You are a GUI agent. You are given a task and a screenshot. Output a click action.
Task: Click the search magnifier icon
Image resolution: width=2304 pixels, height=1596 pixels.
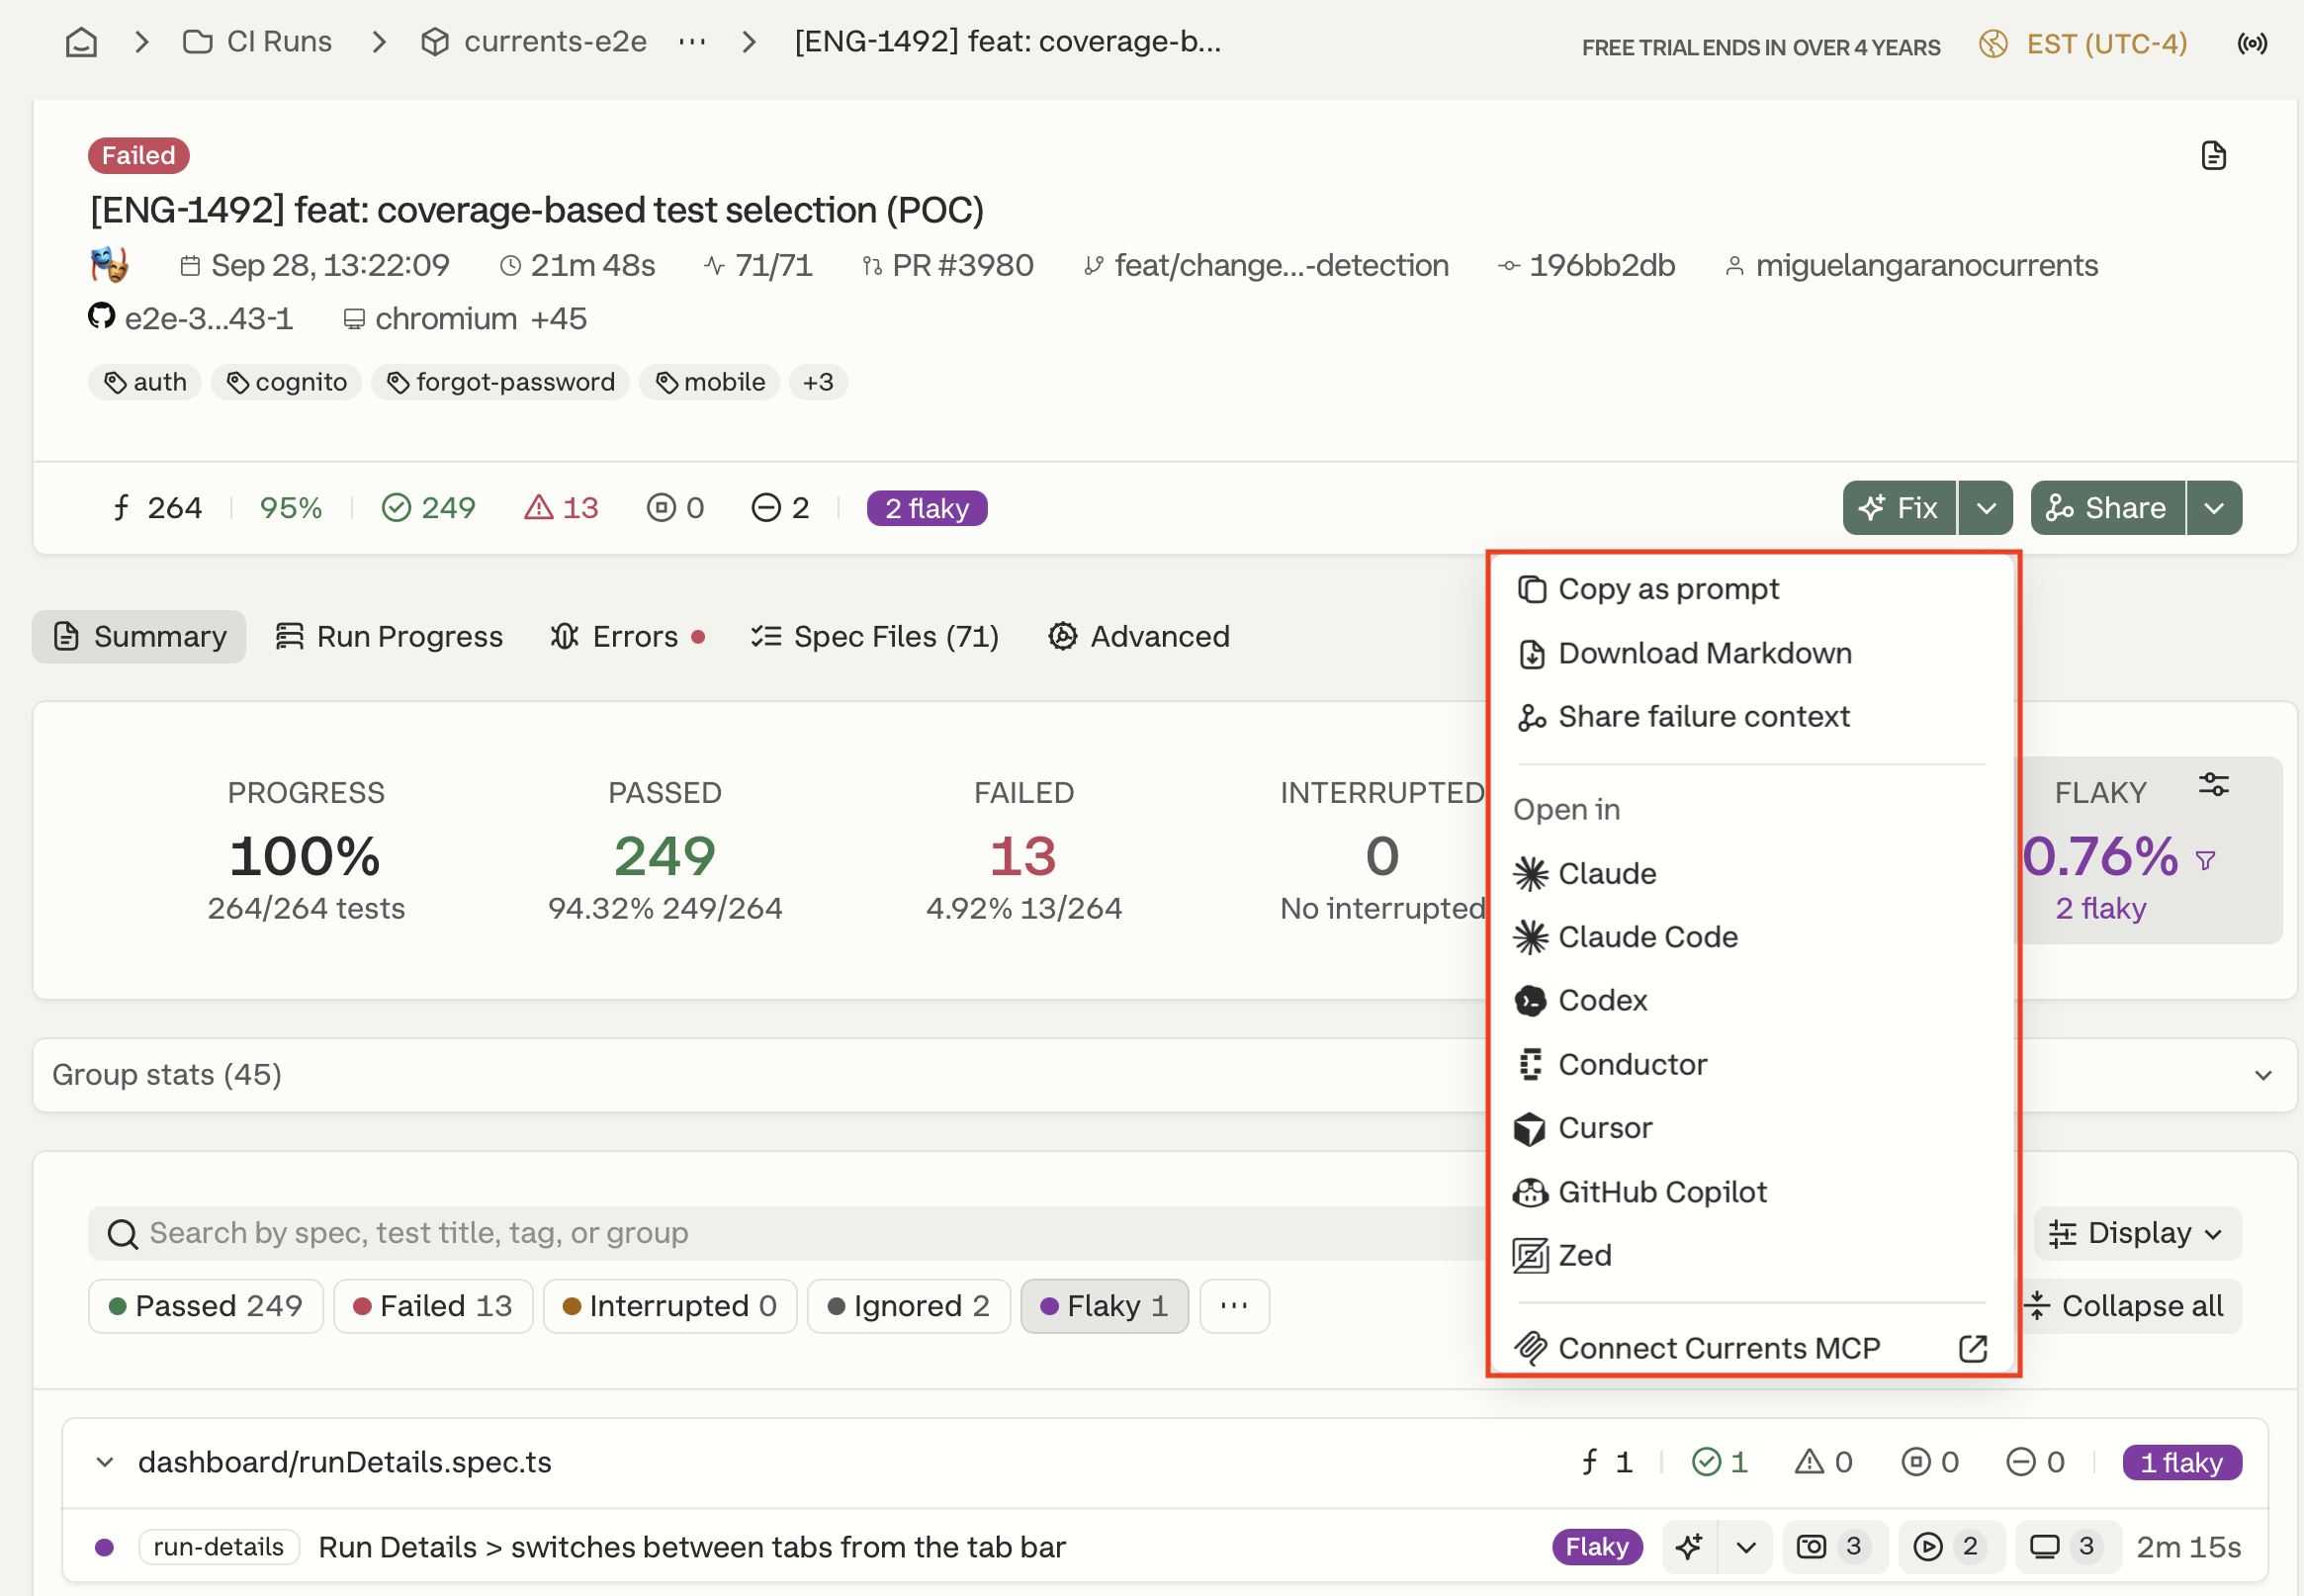(122, 1234)
